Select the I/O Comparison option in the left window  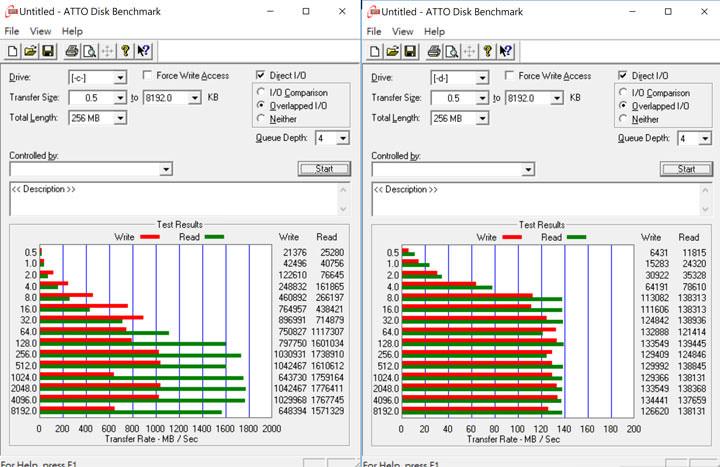coord(262,93)
